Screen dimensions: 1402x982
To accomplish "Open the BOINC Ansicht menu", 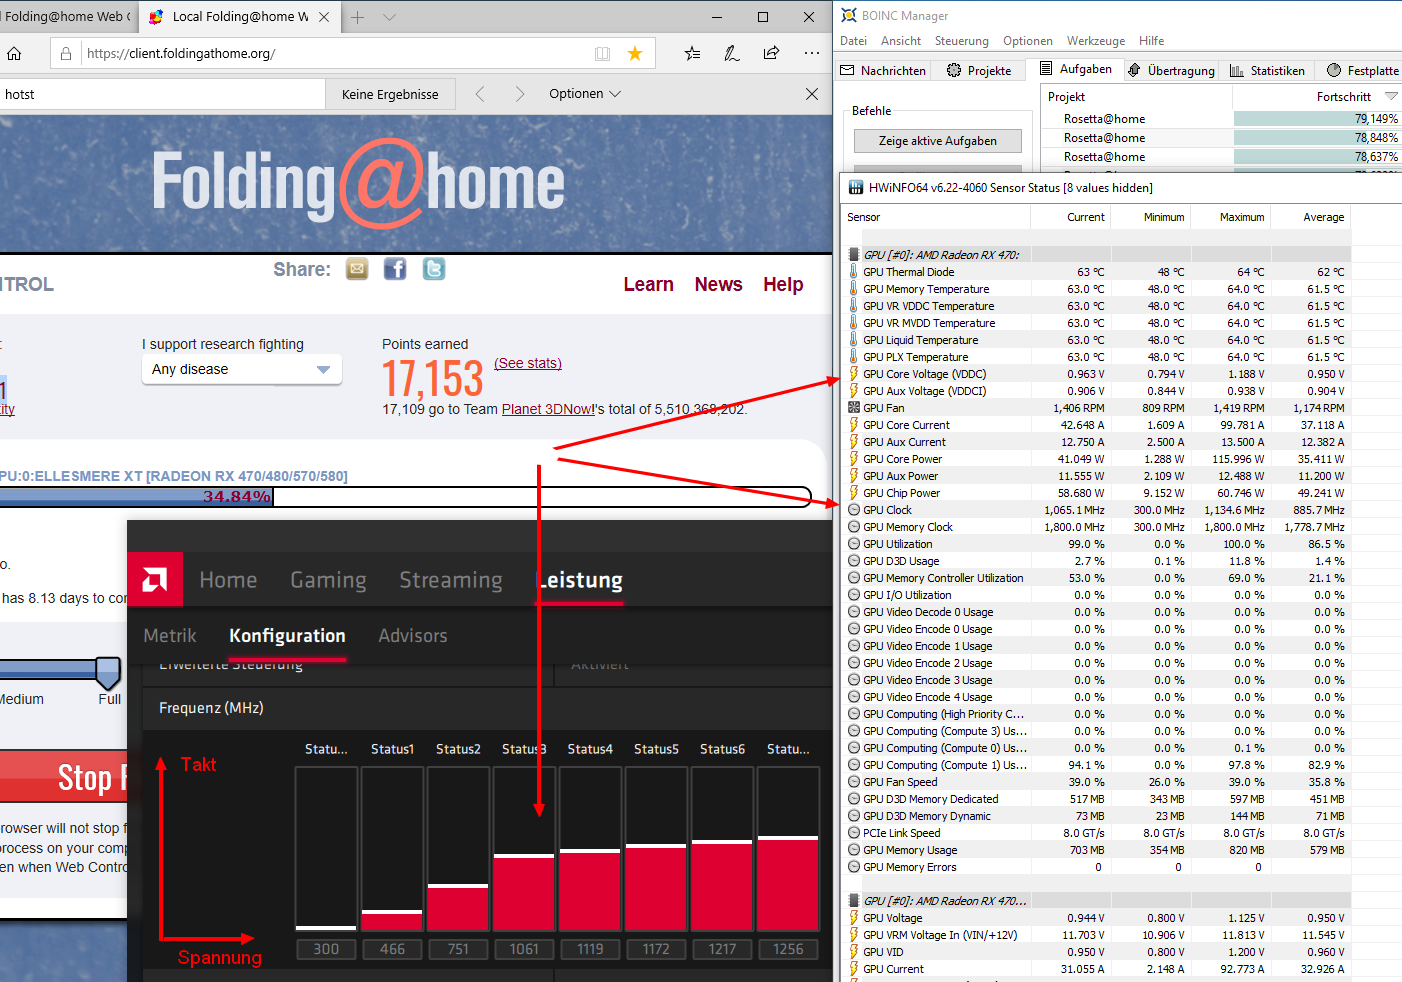I will click(901, 41).
